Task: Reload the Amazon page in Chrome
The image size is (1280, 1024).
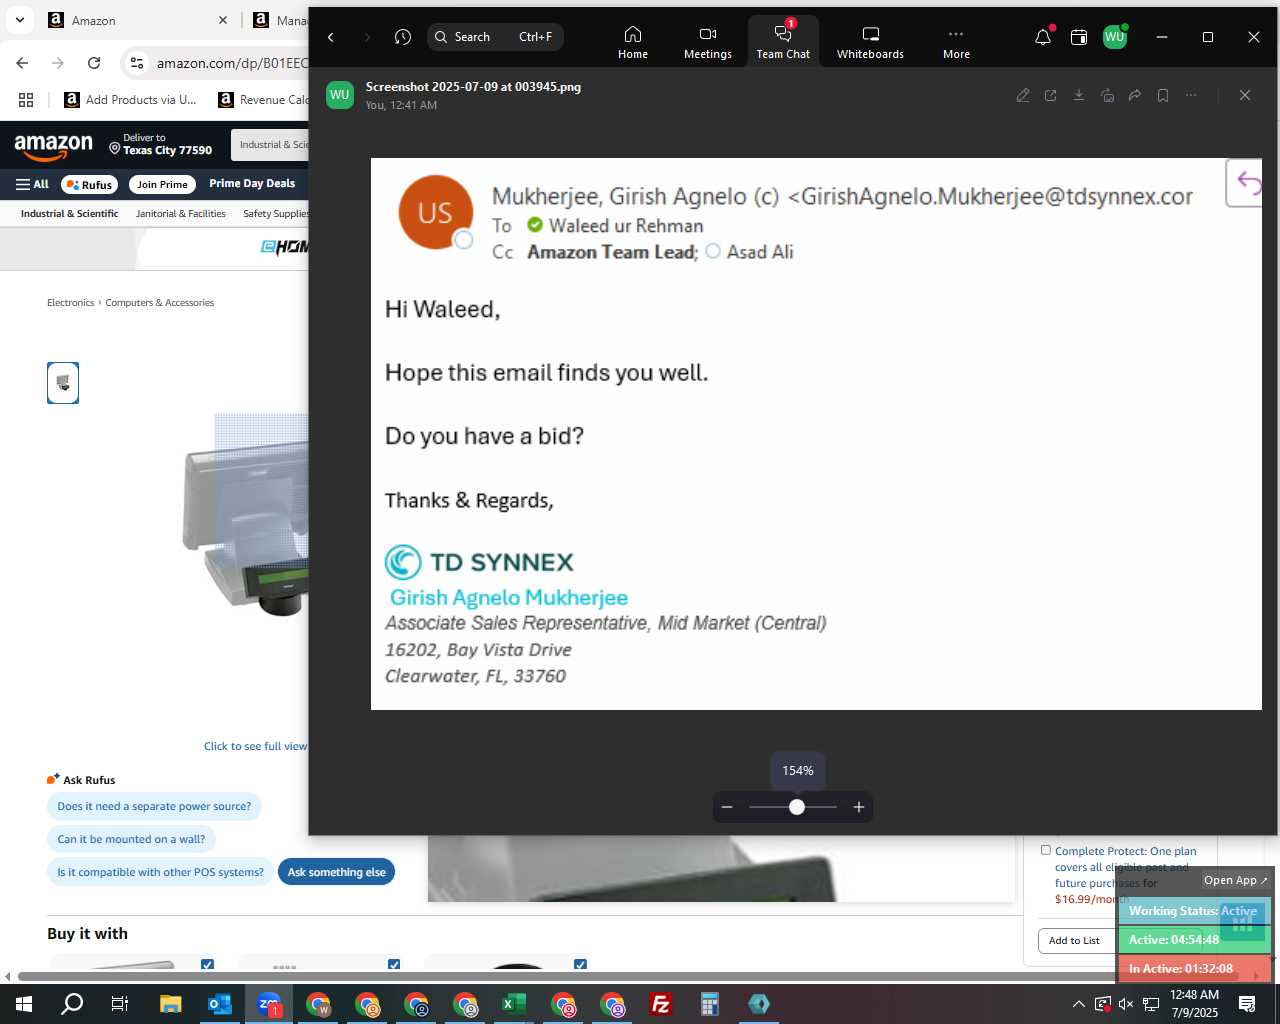Action: pyautogui.click(x=94, y=63)
